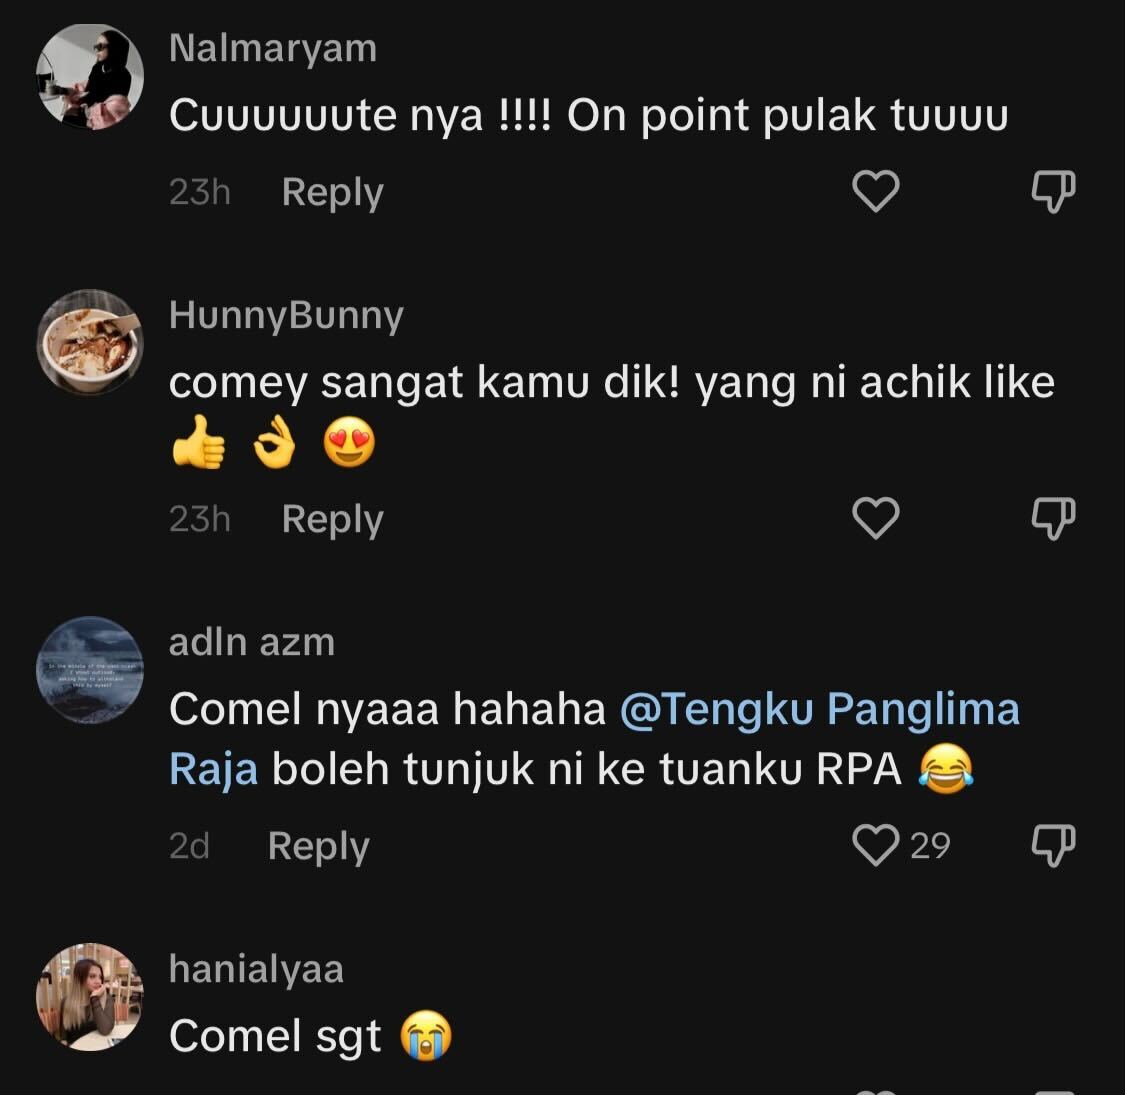Open hanialyaa's profile picture

90,996
